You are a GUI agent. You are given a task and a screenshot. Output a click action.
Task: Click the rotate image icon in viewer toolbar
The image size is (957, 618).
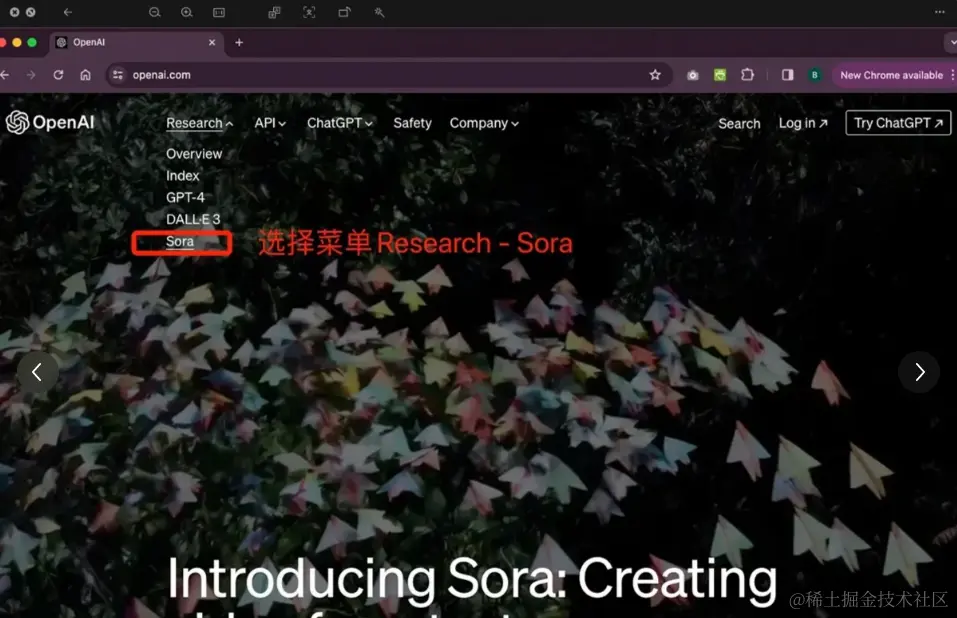(345, 12)
